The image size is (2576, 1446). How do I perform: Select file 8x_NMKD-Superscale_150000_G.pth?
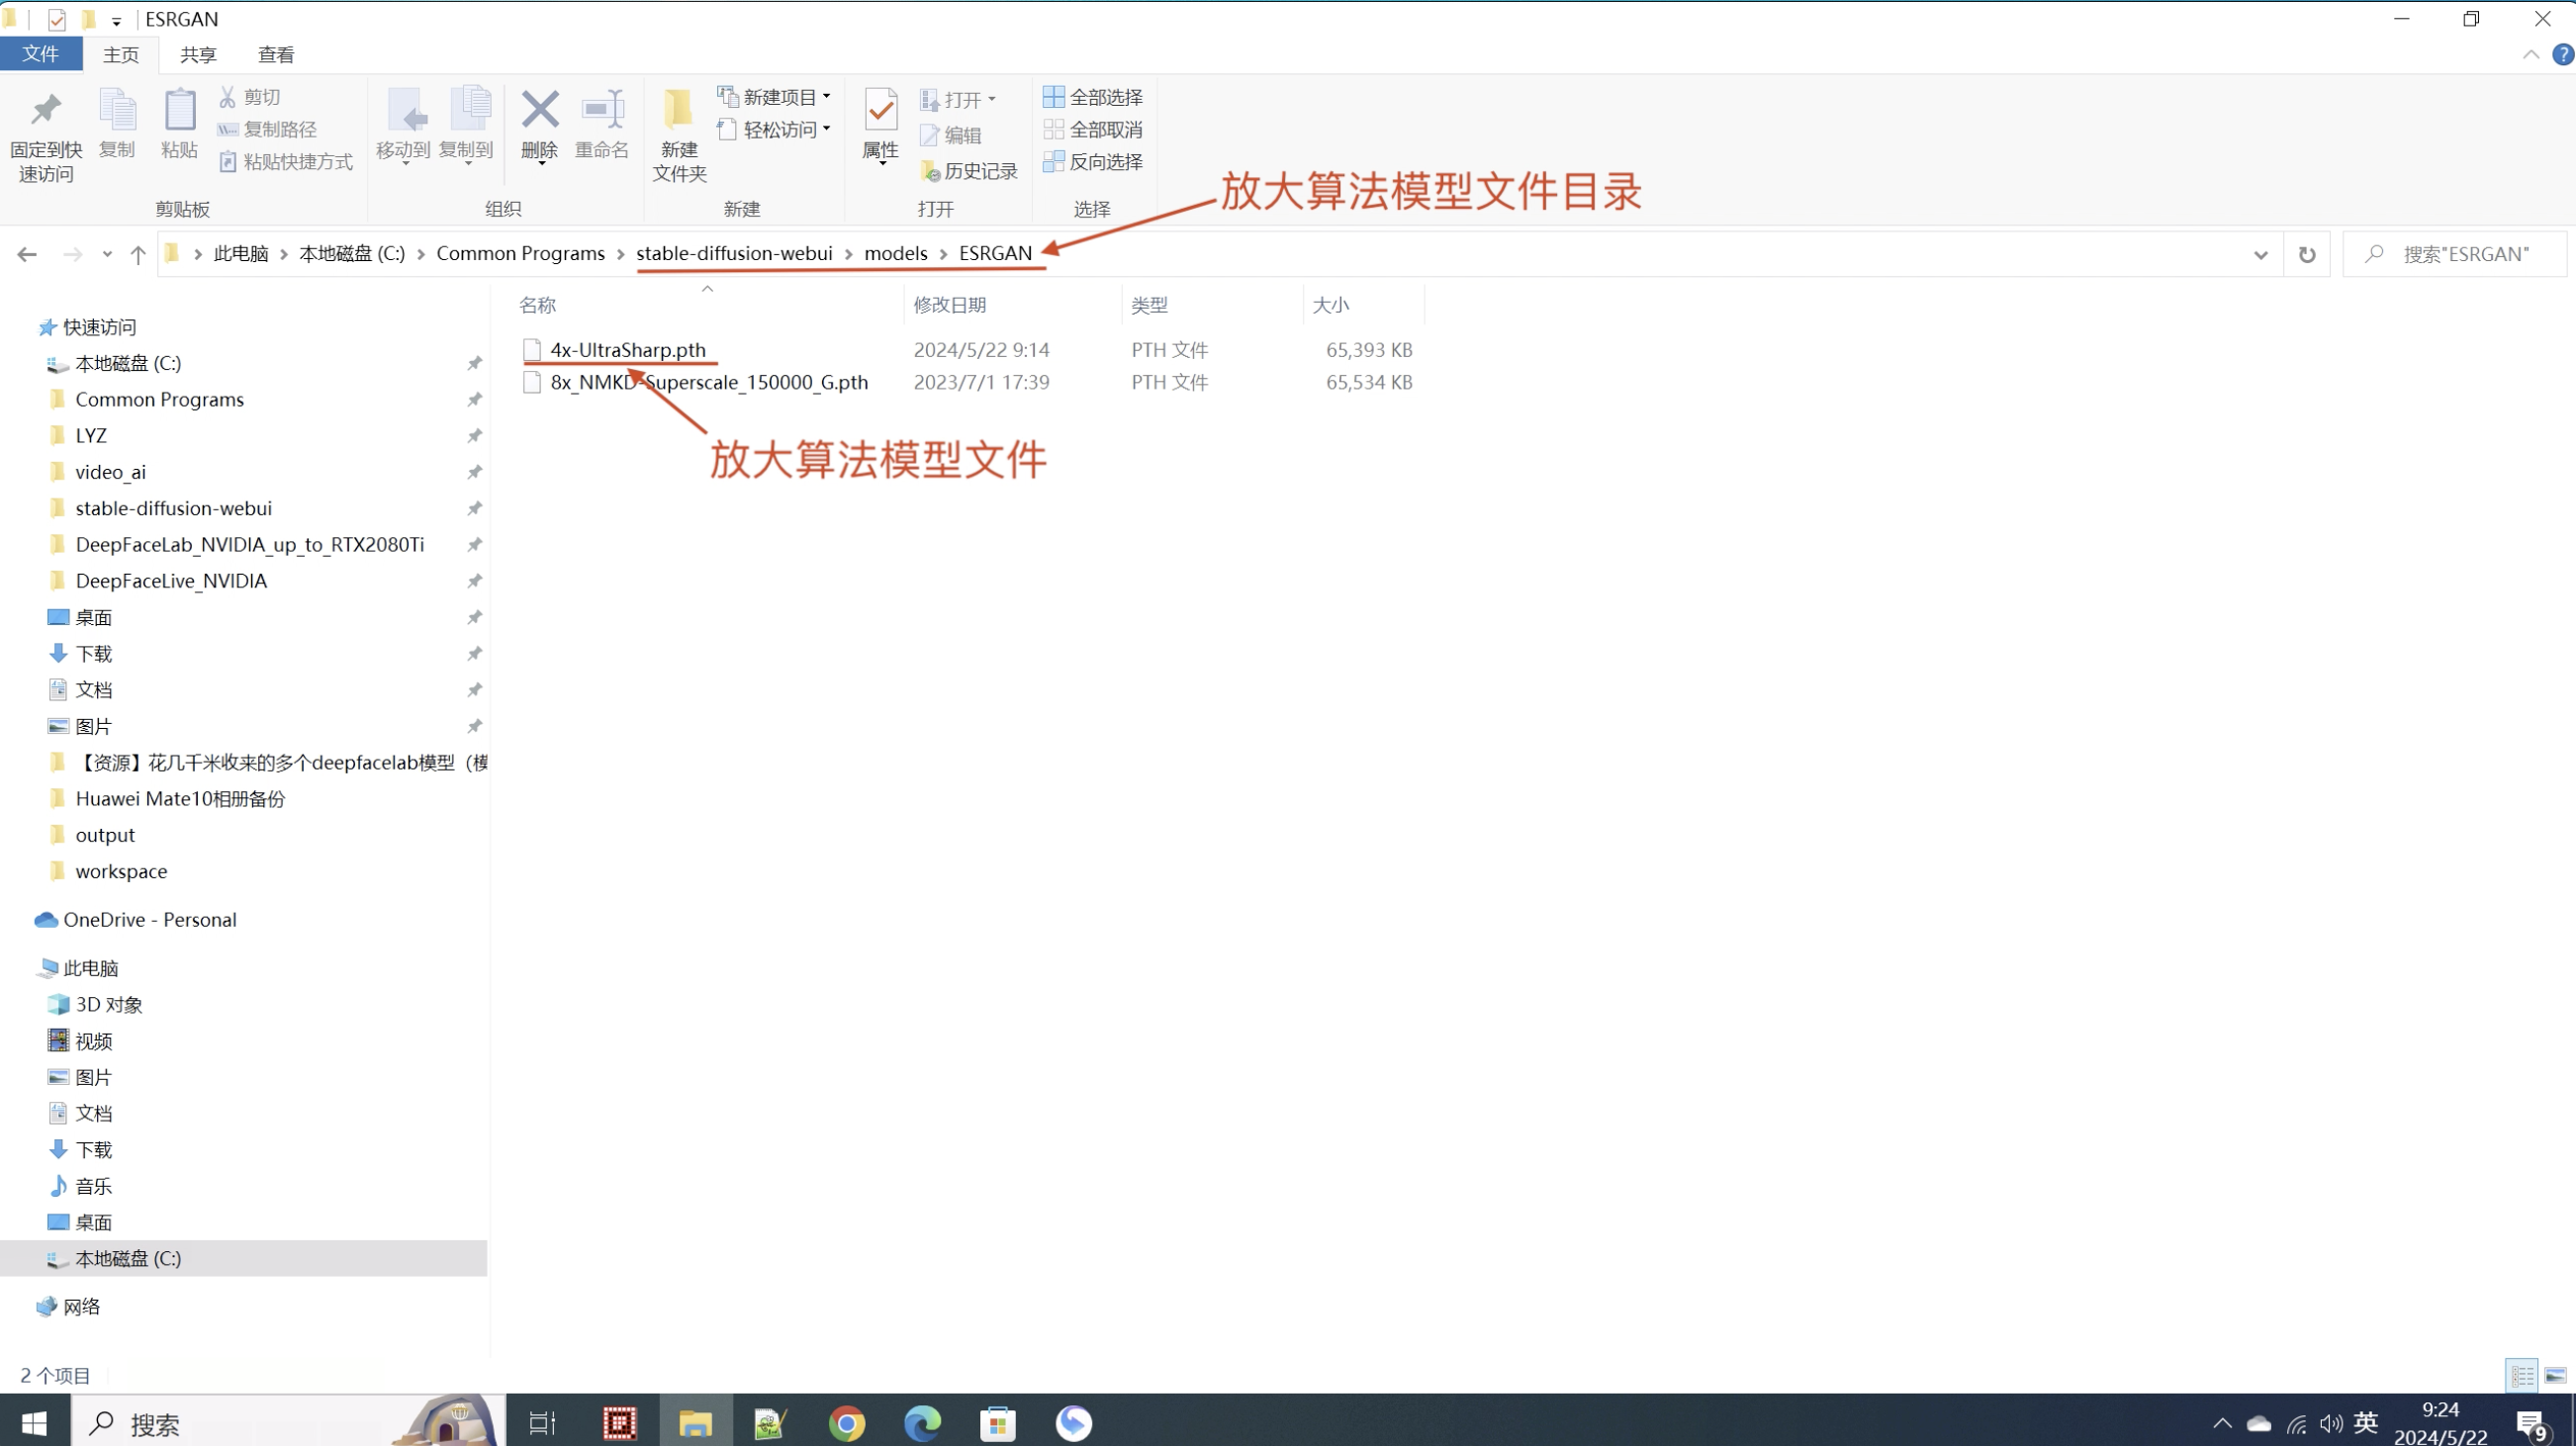(x=709, y=382)
